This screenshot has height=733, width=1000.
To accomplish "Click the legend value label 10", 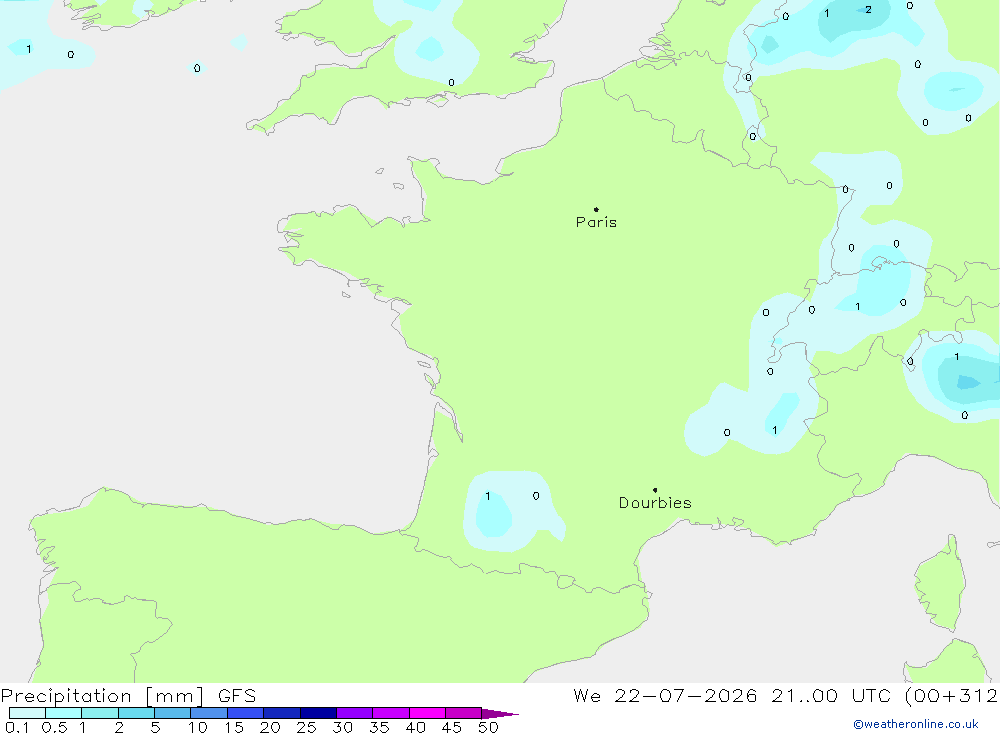I will click(198, 727).
